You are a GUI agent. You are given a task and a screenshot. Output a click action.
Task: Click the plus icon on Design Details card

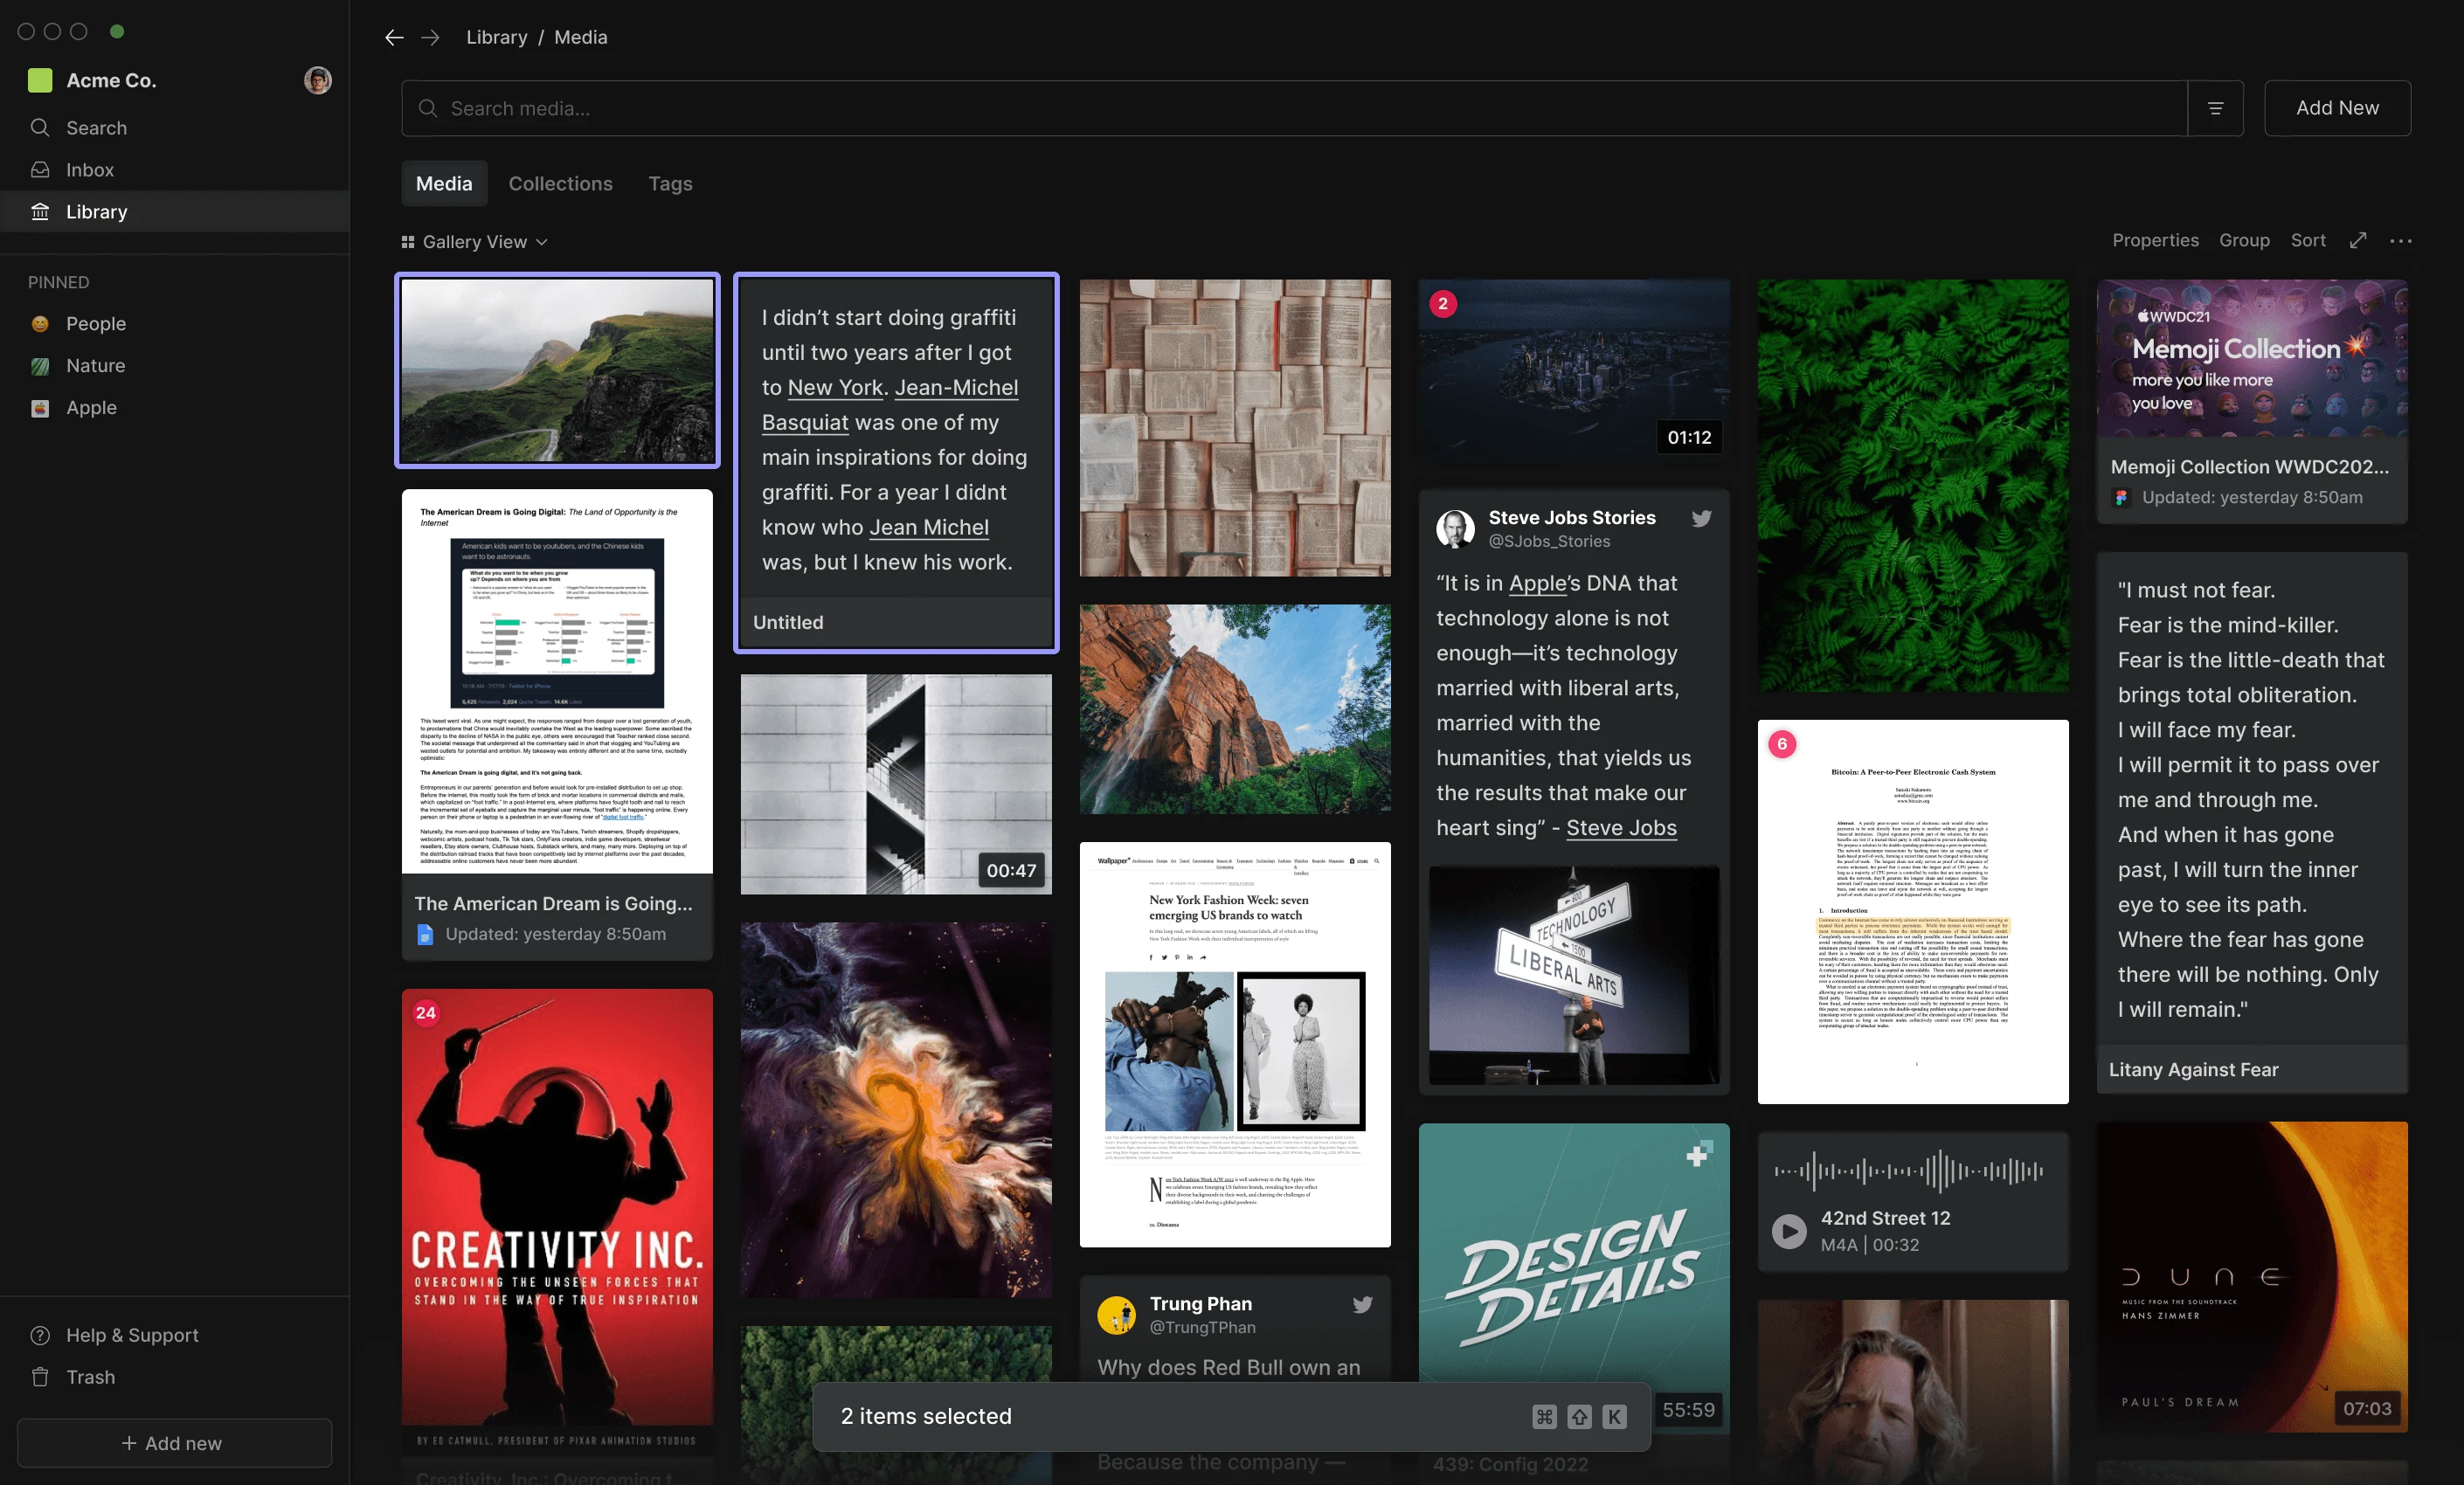pyautogui.click(x=1698, y=1154)
